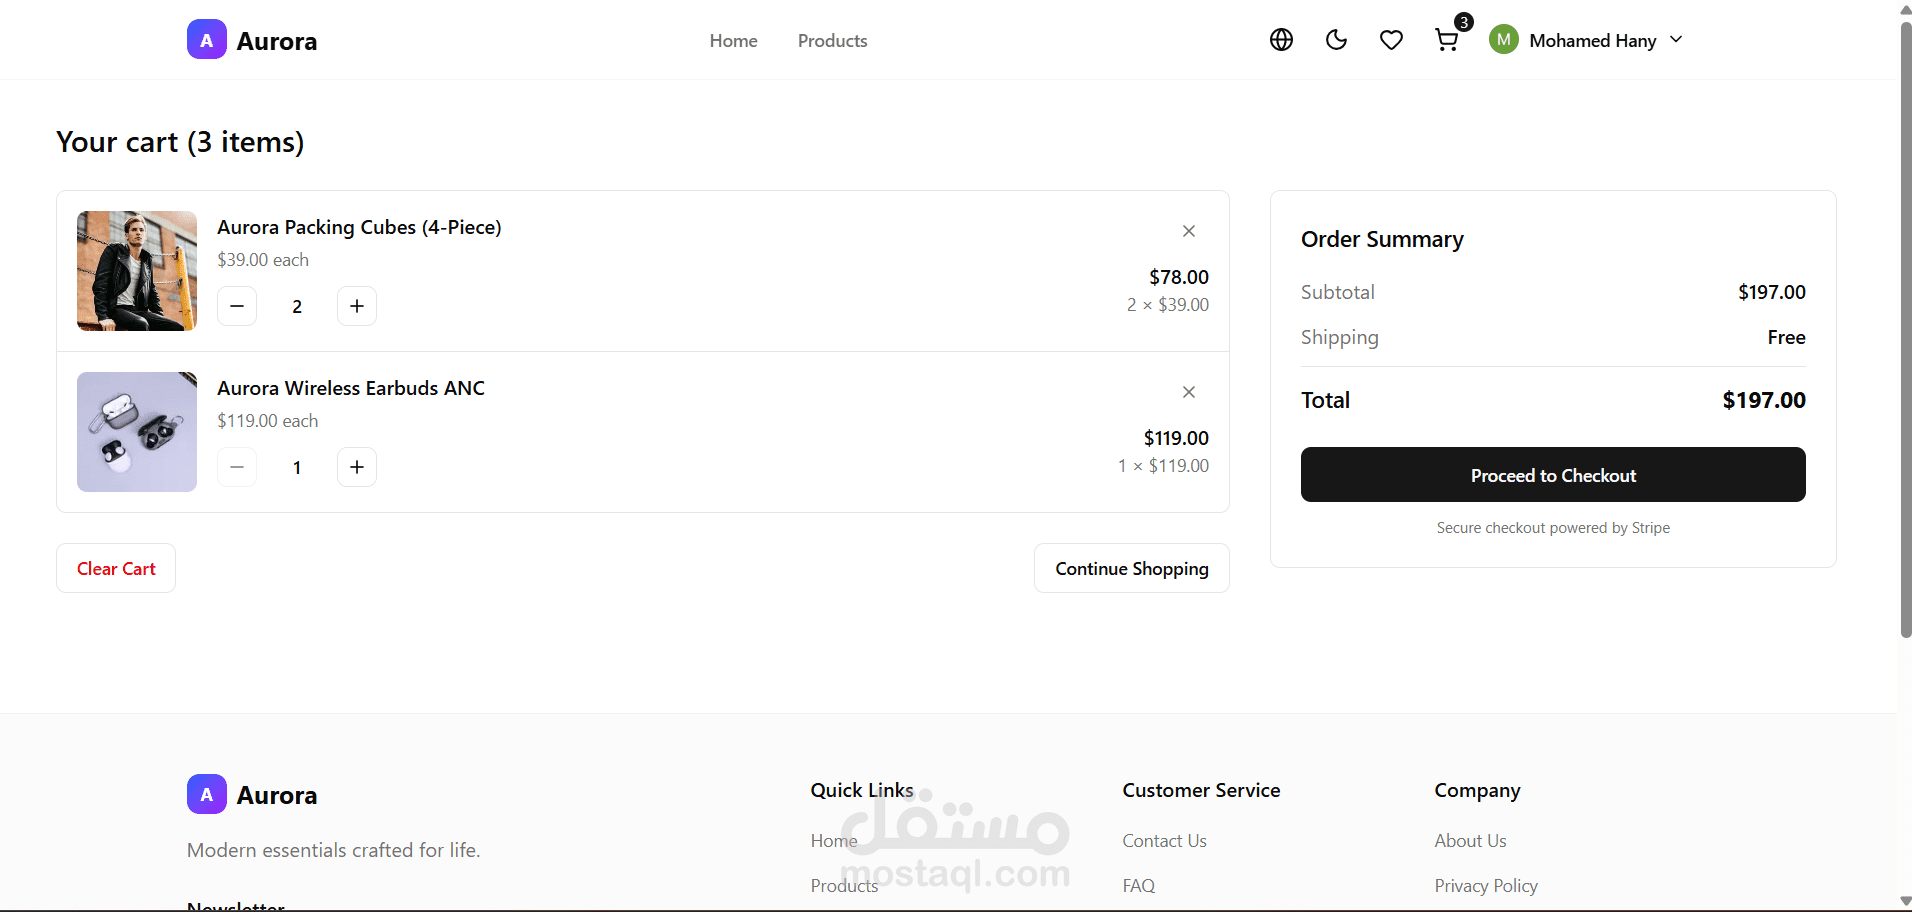The height and width of the screenshot is (912, 1912).
Task: Open the Wireless Earbuds product thumbnail
Action: 137,432
